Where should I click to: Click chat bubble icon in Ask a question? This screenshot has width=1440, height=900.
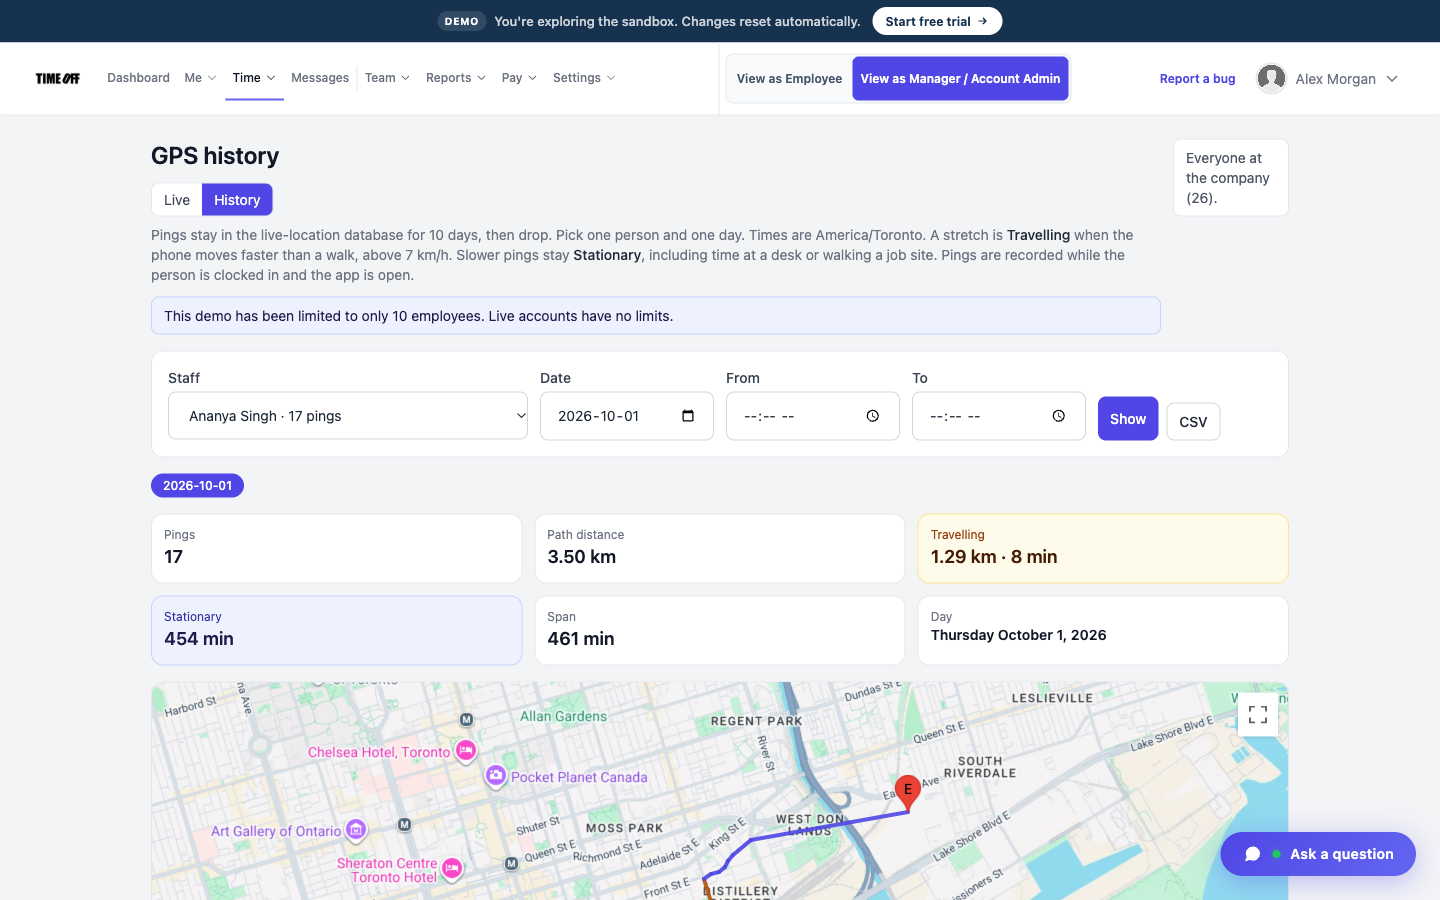(1252, 854)
